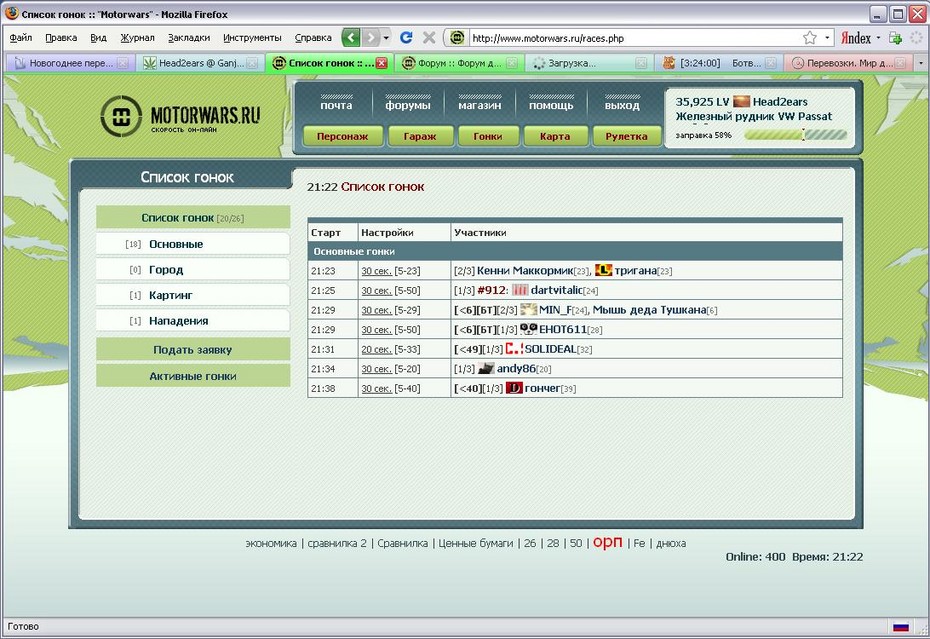Open the tab list dropdown arrow

coord(921,63)
